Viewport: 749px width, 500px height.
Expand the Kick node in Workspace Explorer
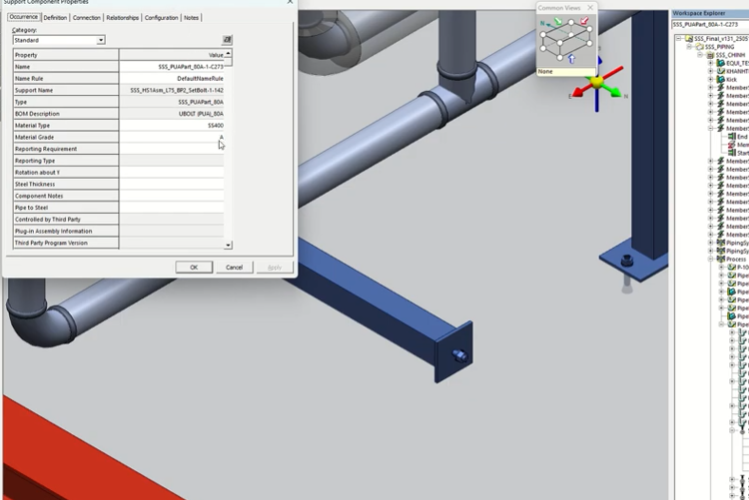pyautogui.click(x=711, y=80)
